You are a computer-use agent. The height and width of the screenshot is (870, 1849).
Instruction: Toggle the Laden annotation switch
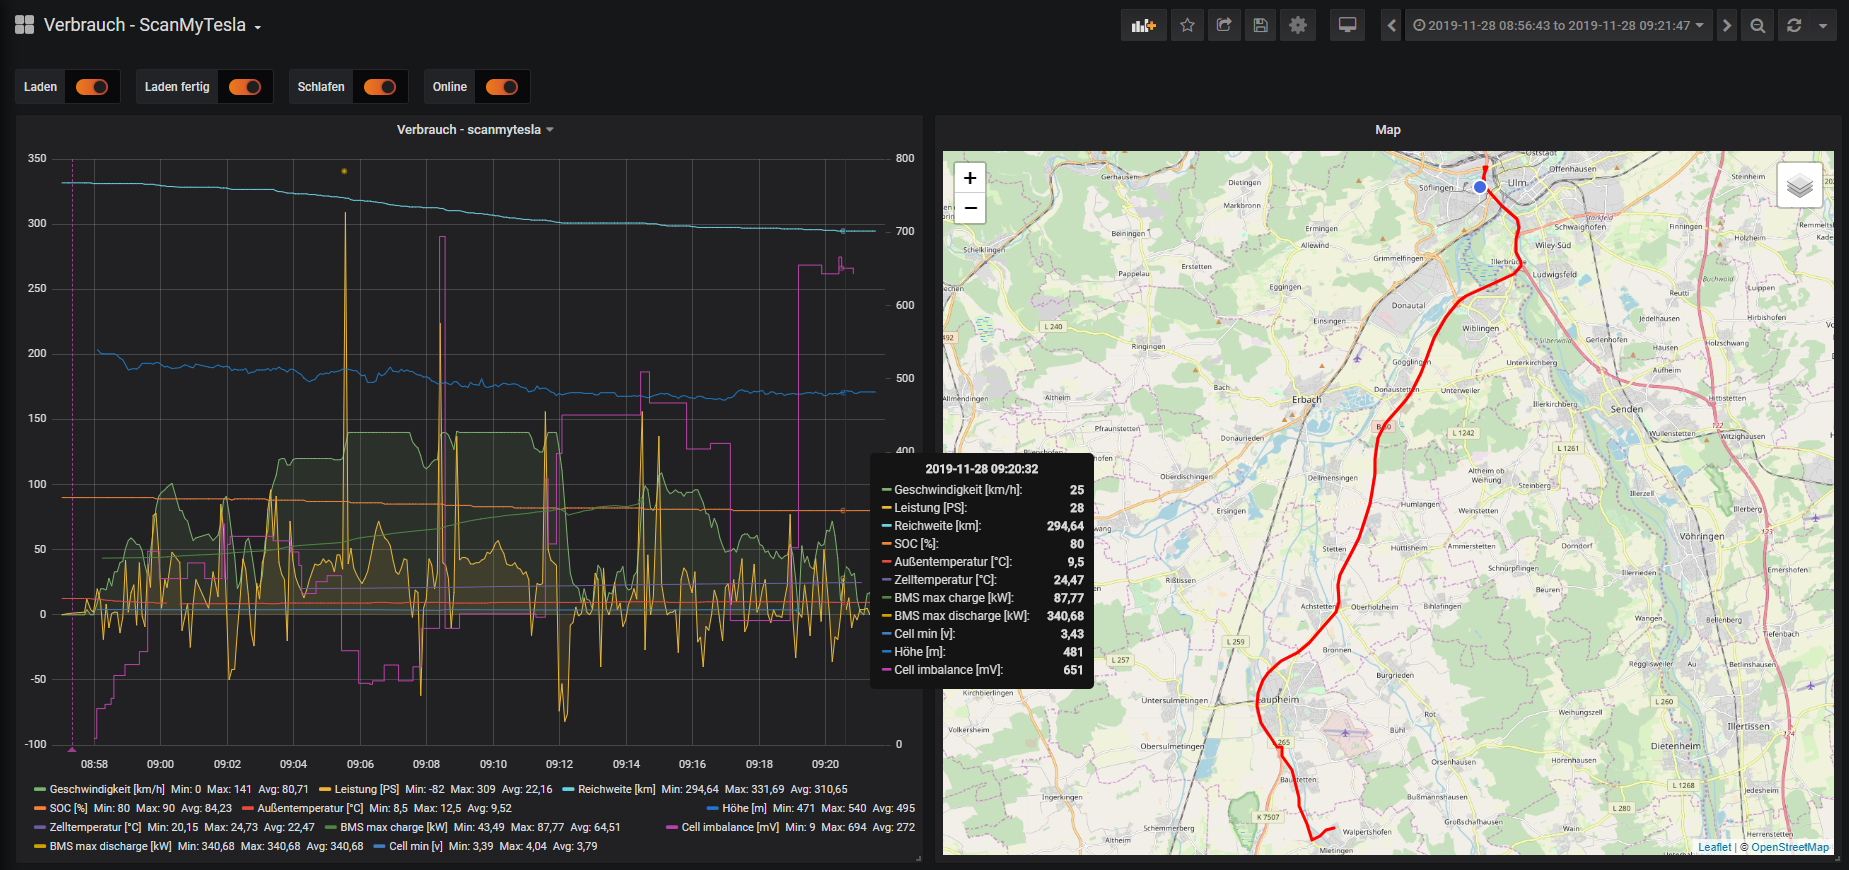92,87
